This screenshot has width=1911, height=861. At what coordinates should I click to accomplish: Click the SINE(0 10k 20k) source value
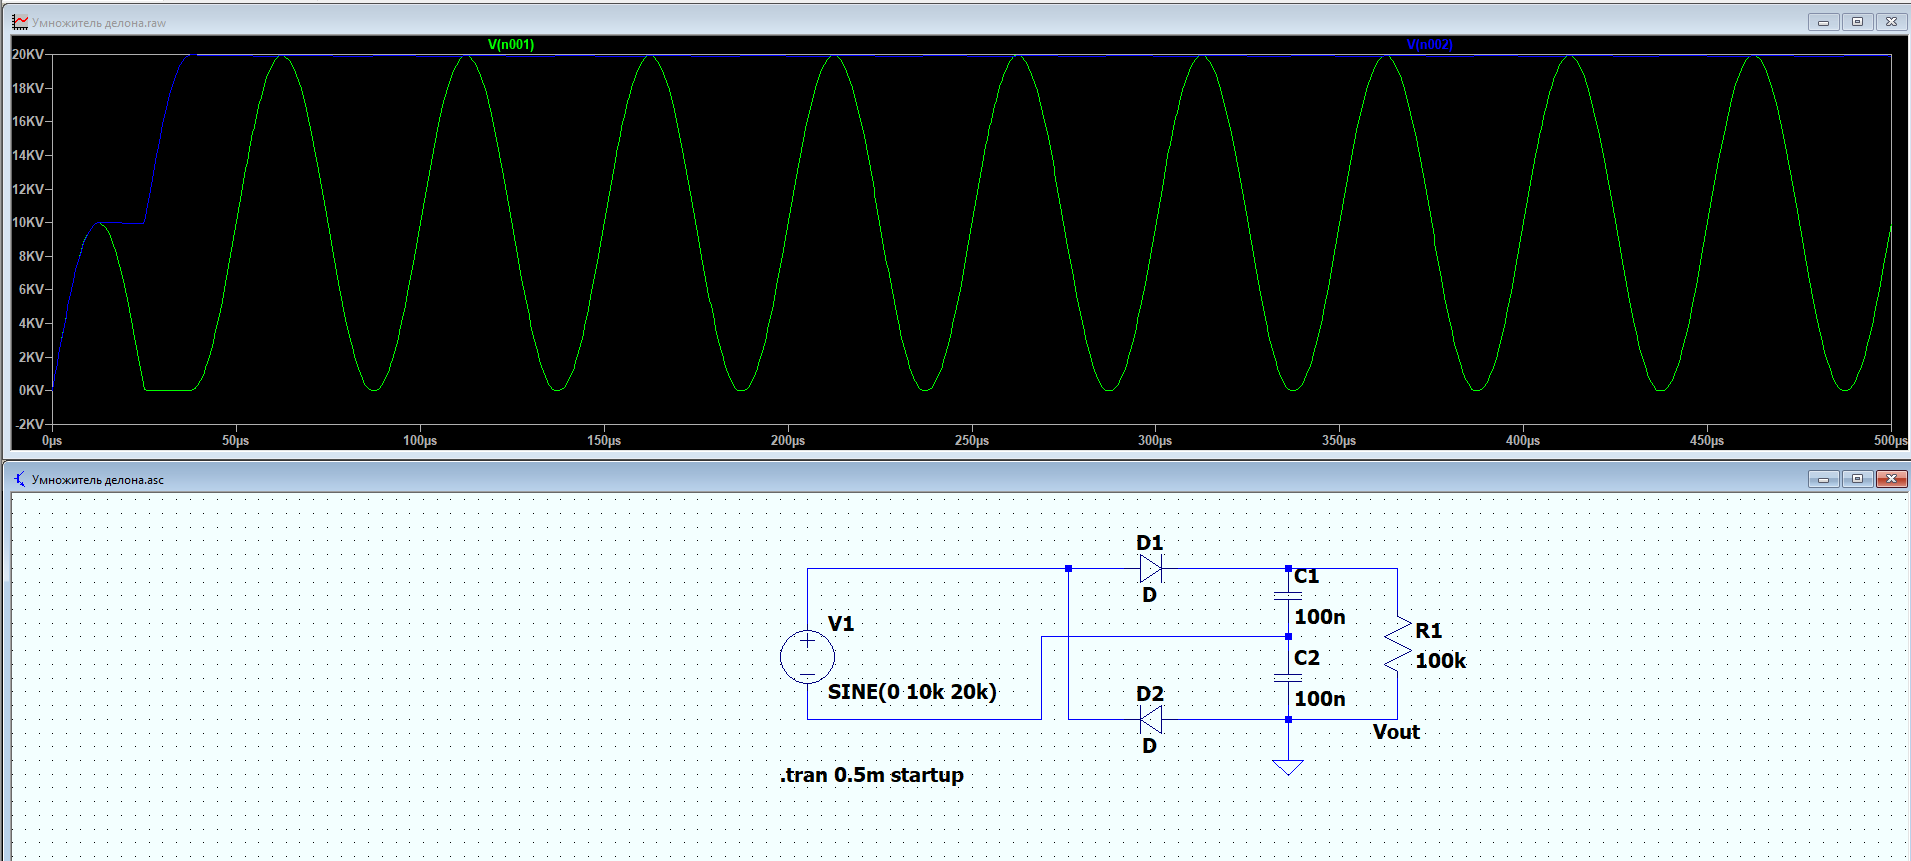pyautogui.click(x=912, y=692)
